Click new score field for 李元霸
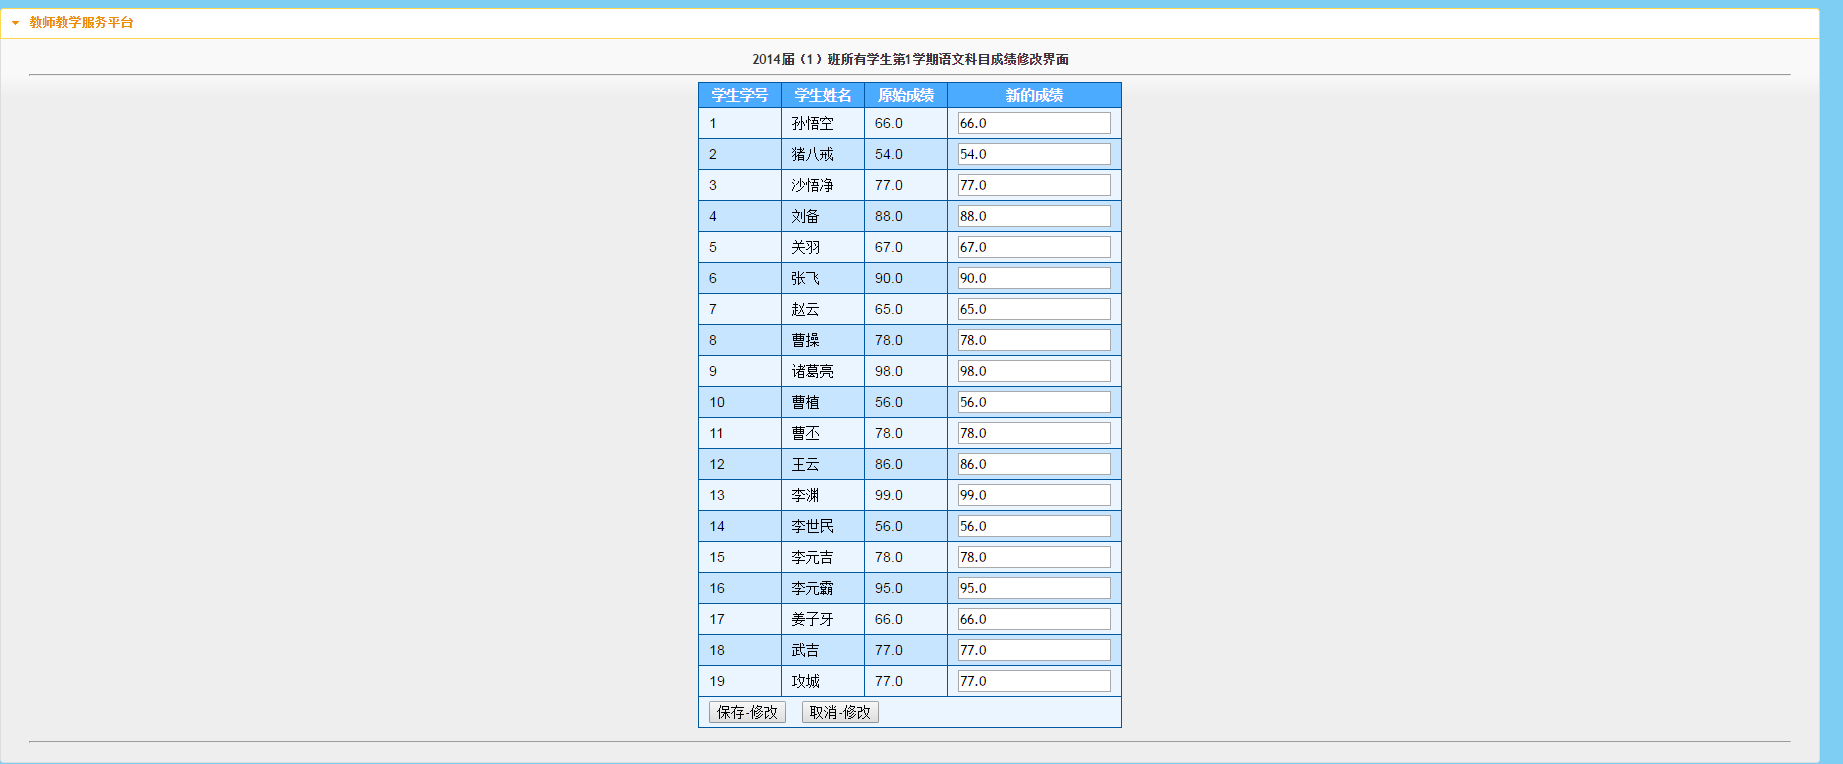The height and width of the screenshot is (764, 1843). (1034, 588)
